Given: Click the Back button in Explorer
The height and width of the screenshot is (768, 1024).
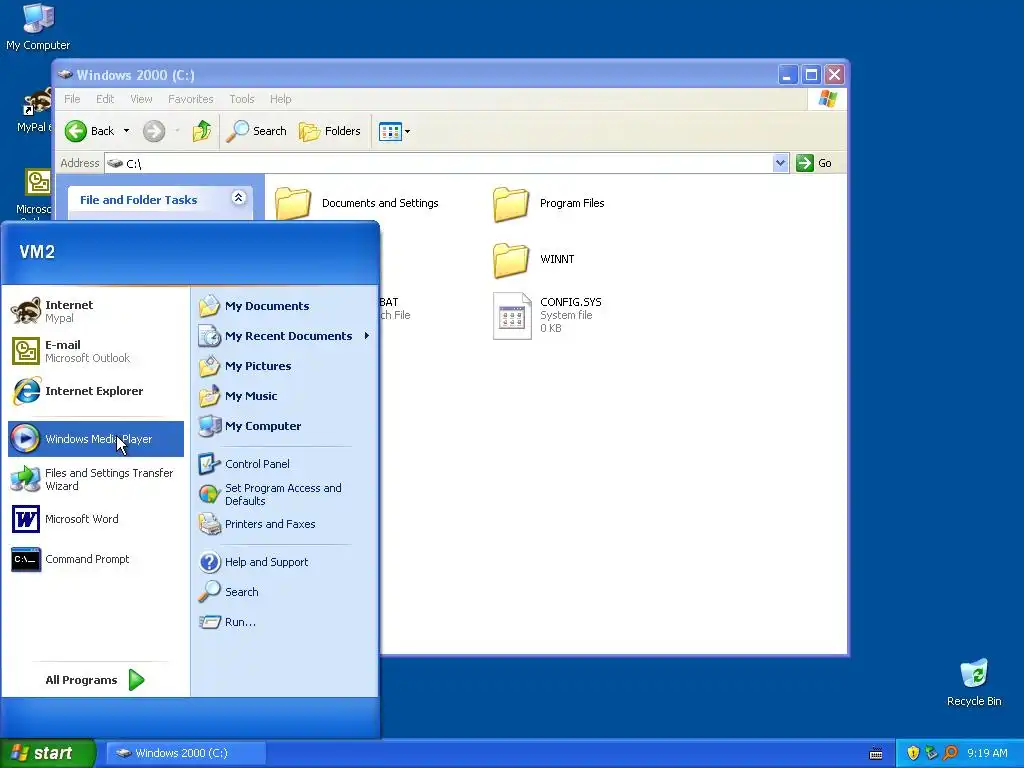Looking at the screenshot, I should click(89, 131).
